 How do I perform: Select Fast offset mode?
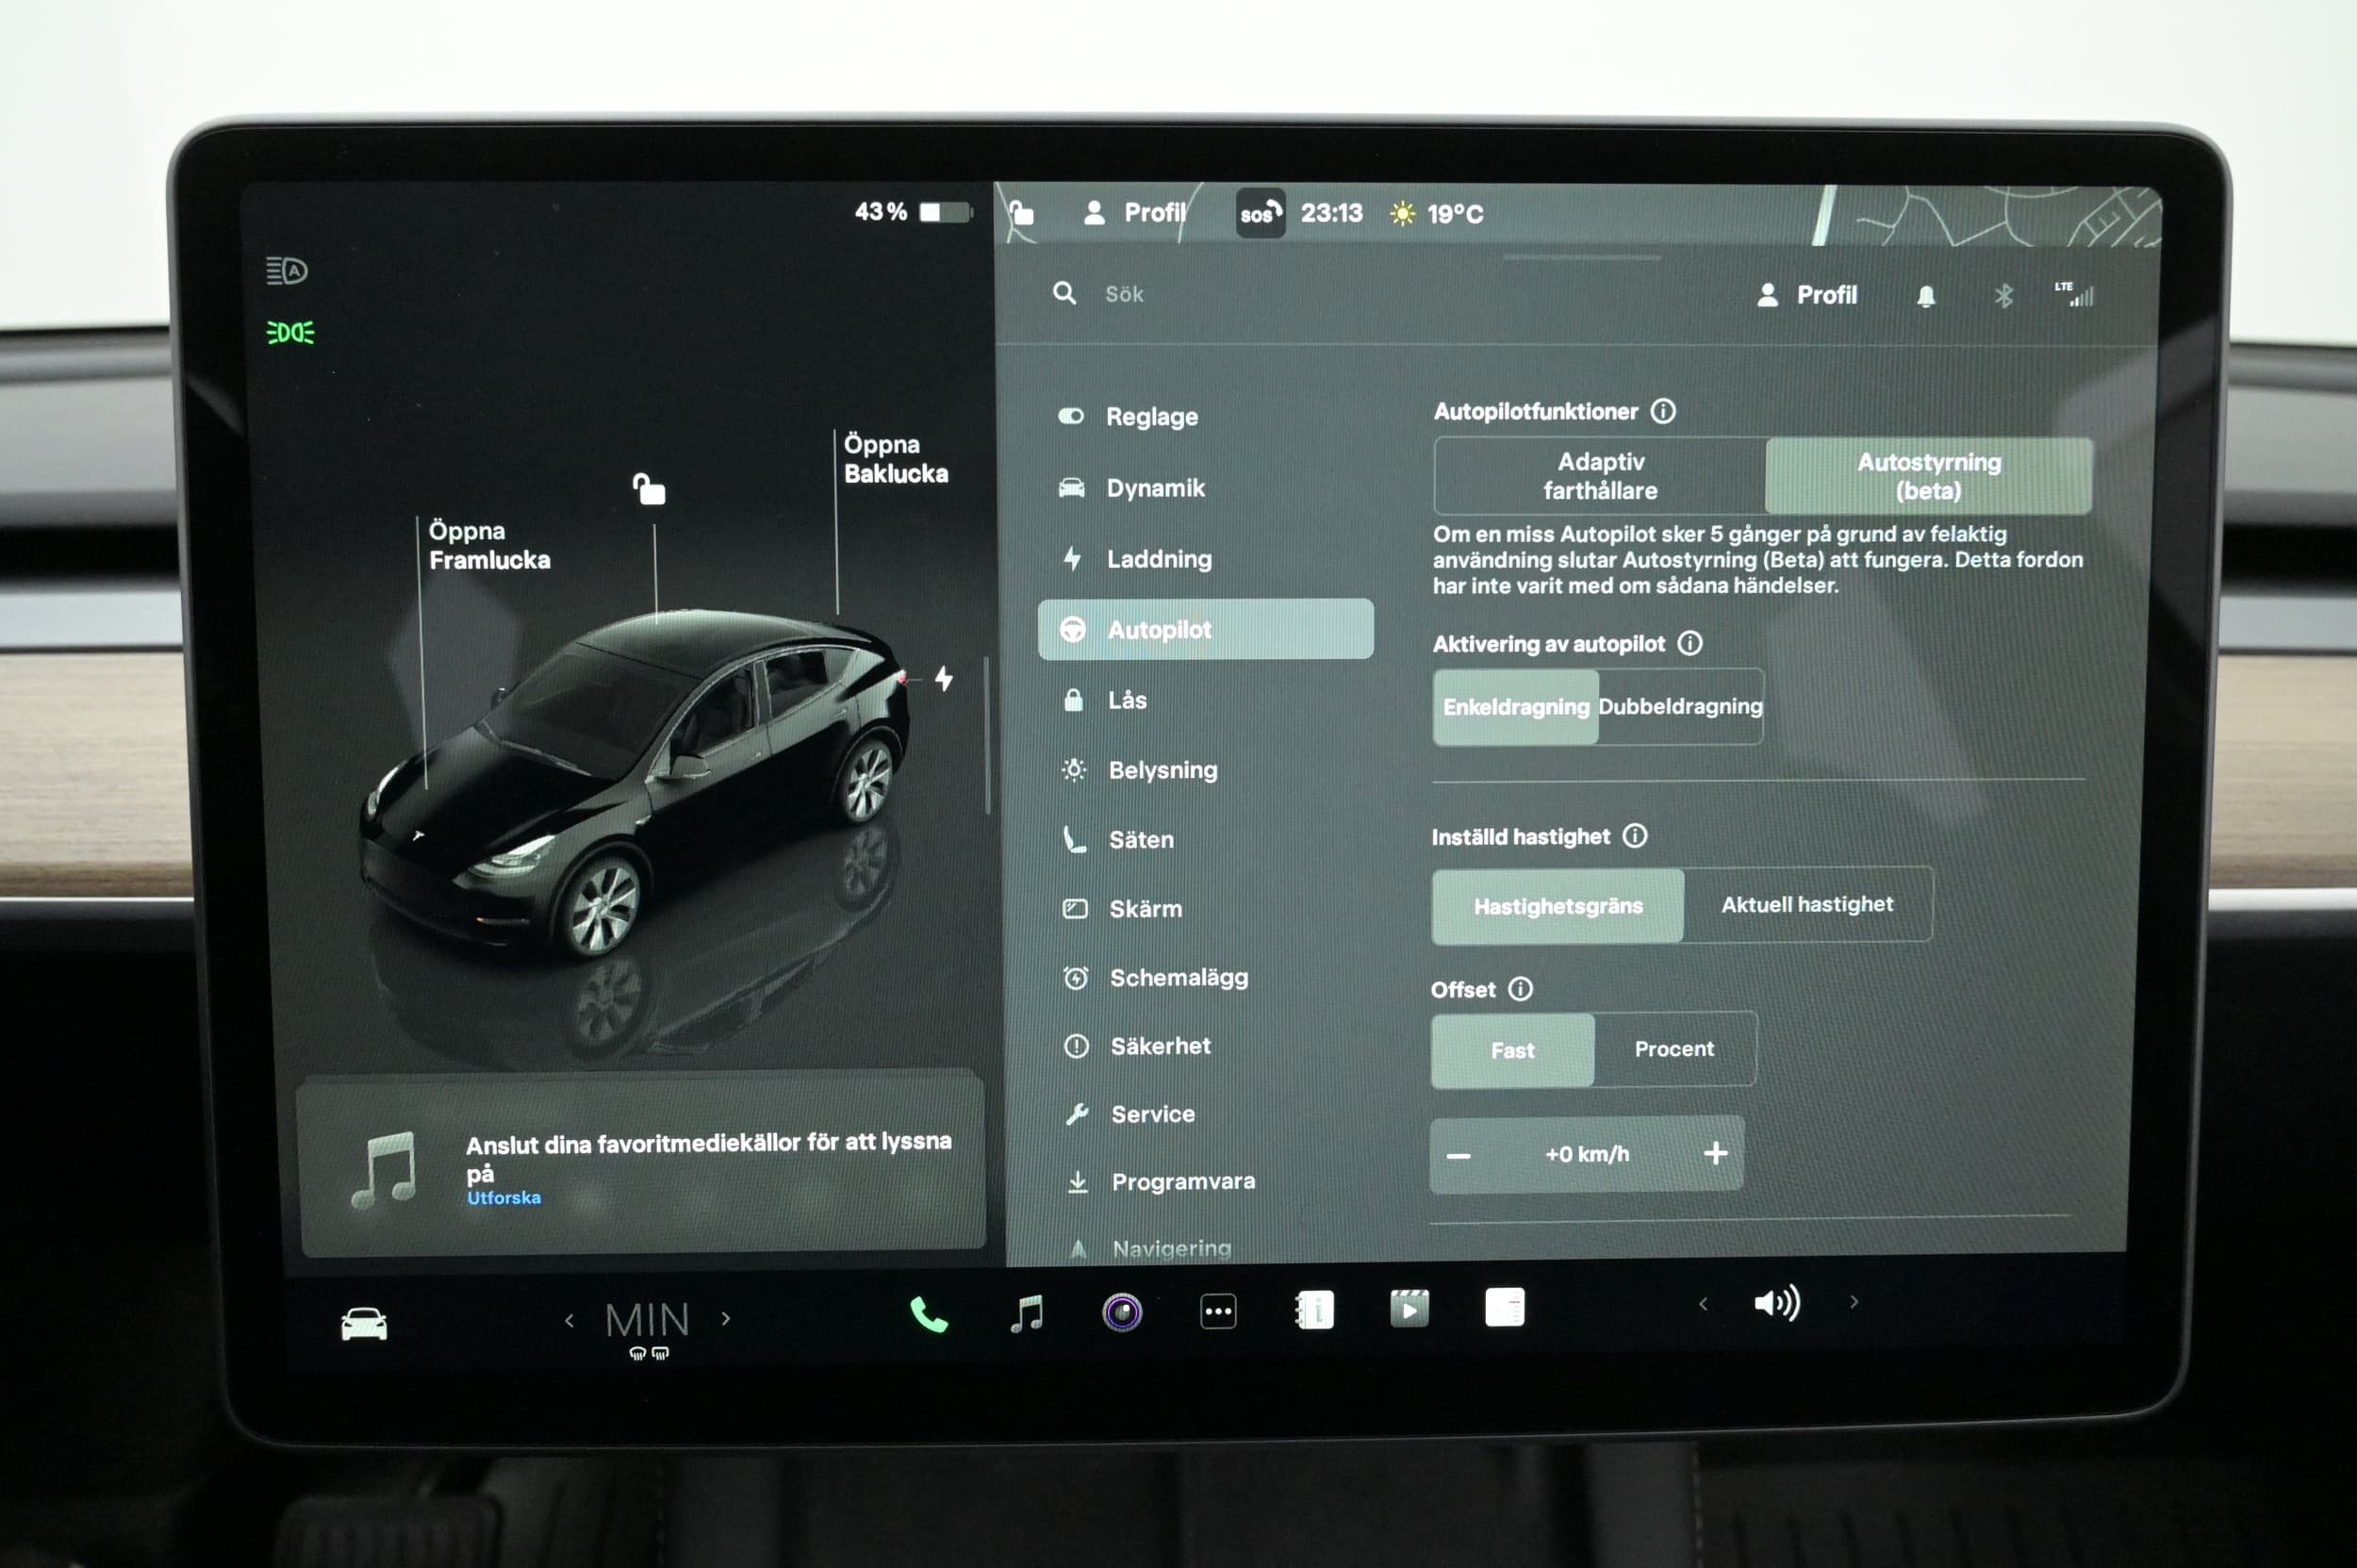click(x=1512, y=1051)
